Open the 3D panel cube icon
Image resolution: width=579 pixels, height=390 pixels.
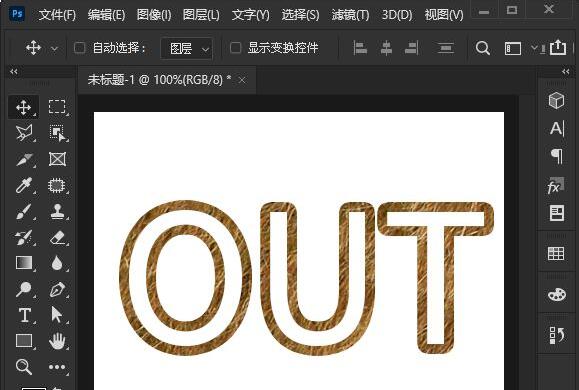[556, 100]
